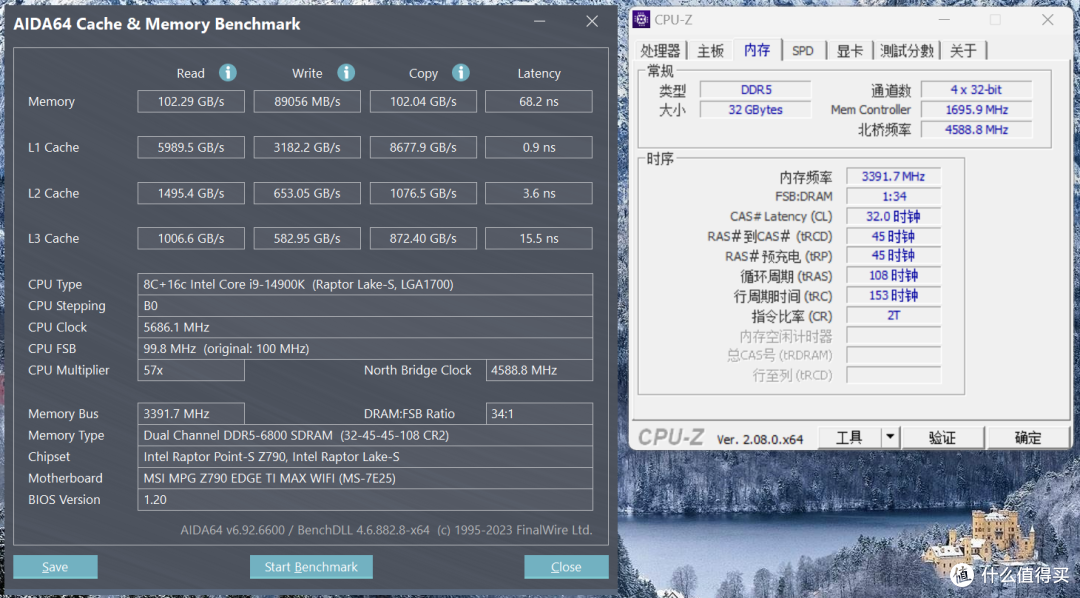Open the 工具 dropdown arrow in CPU-Z
Image resolution: width=1080 pixels, height=598 pixels.
coord(890,437)
